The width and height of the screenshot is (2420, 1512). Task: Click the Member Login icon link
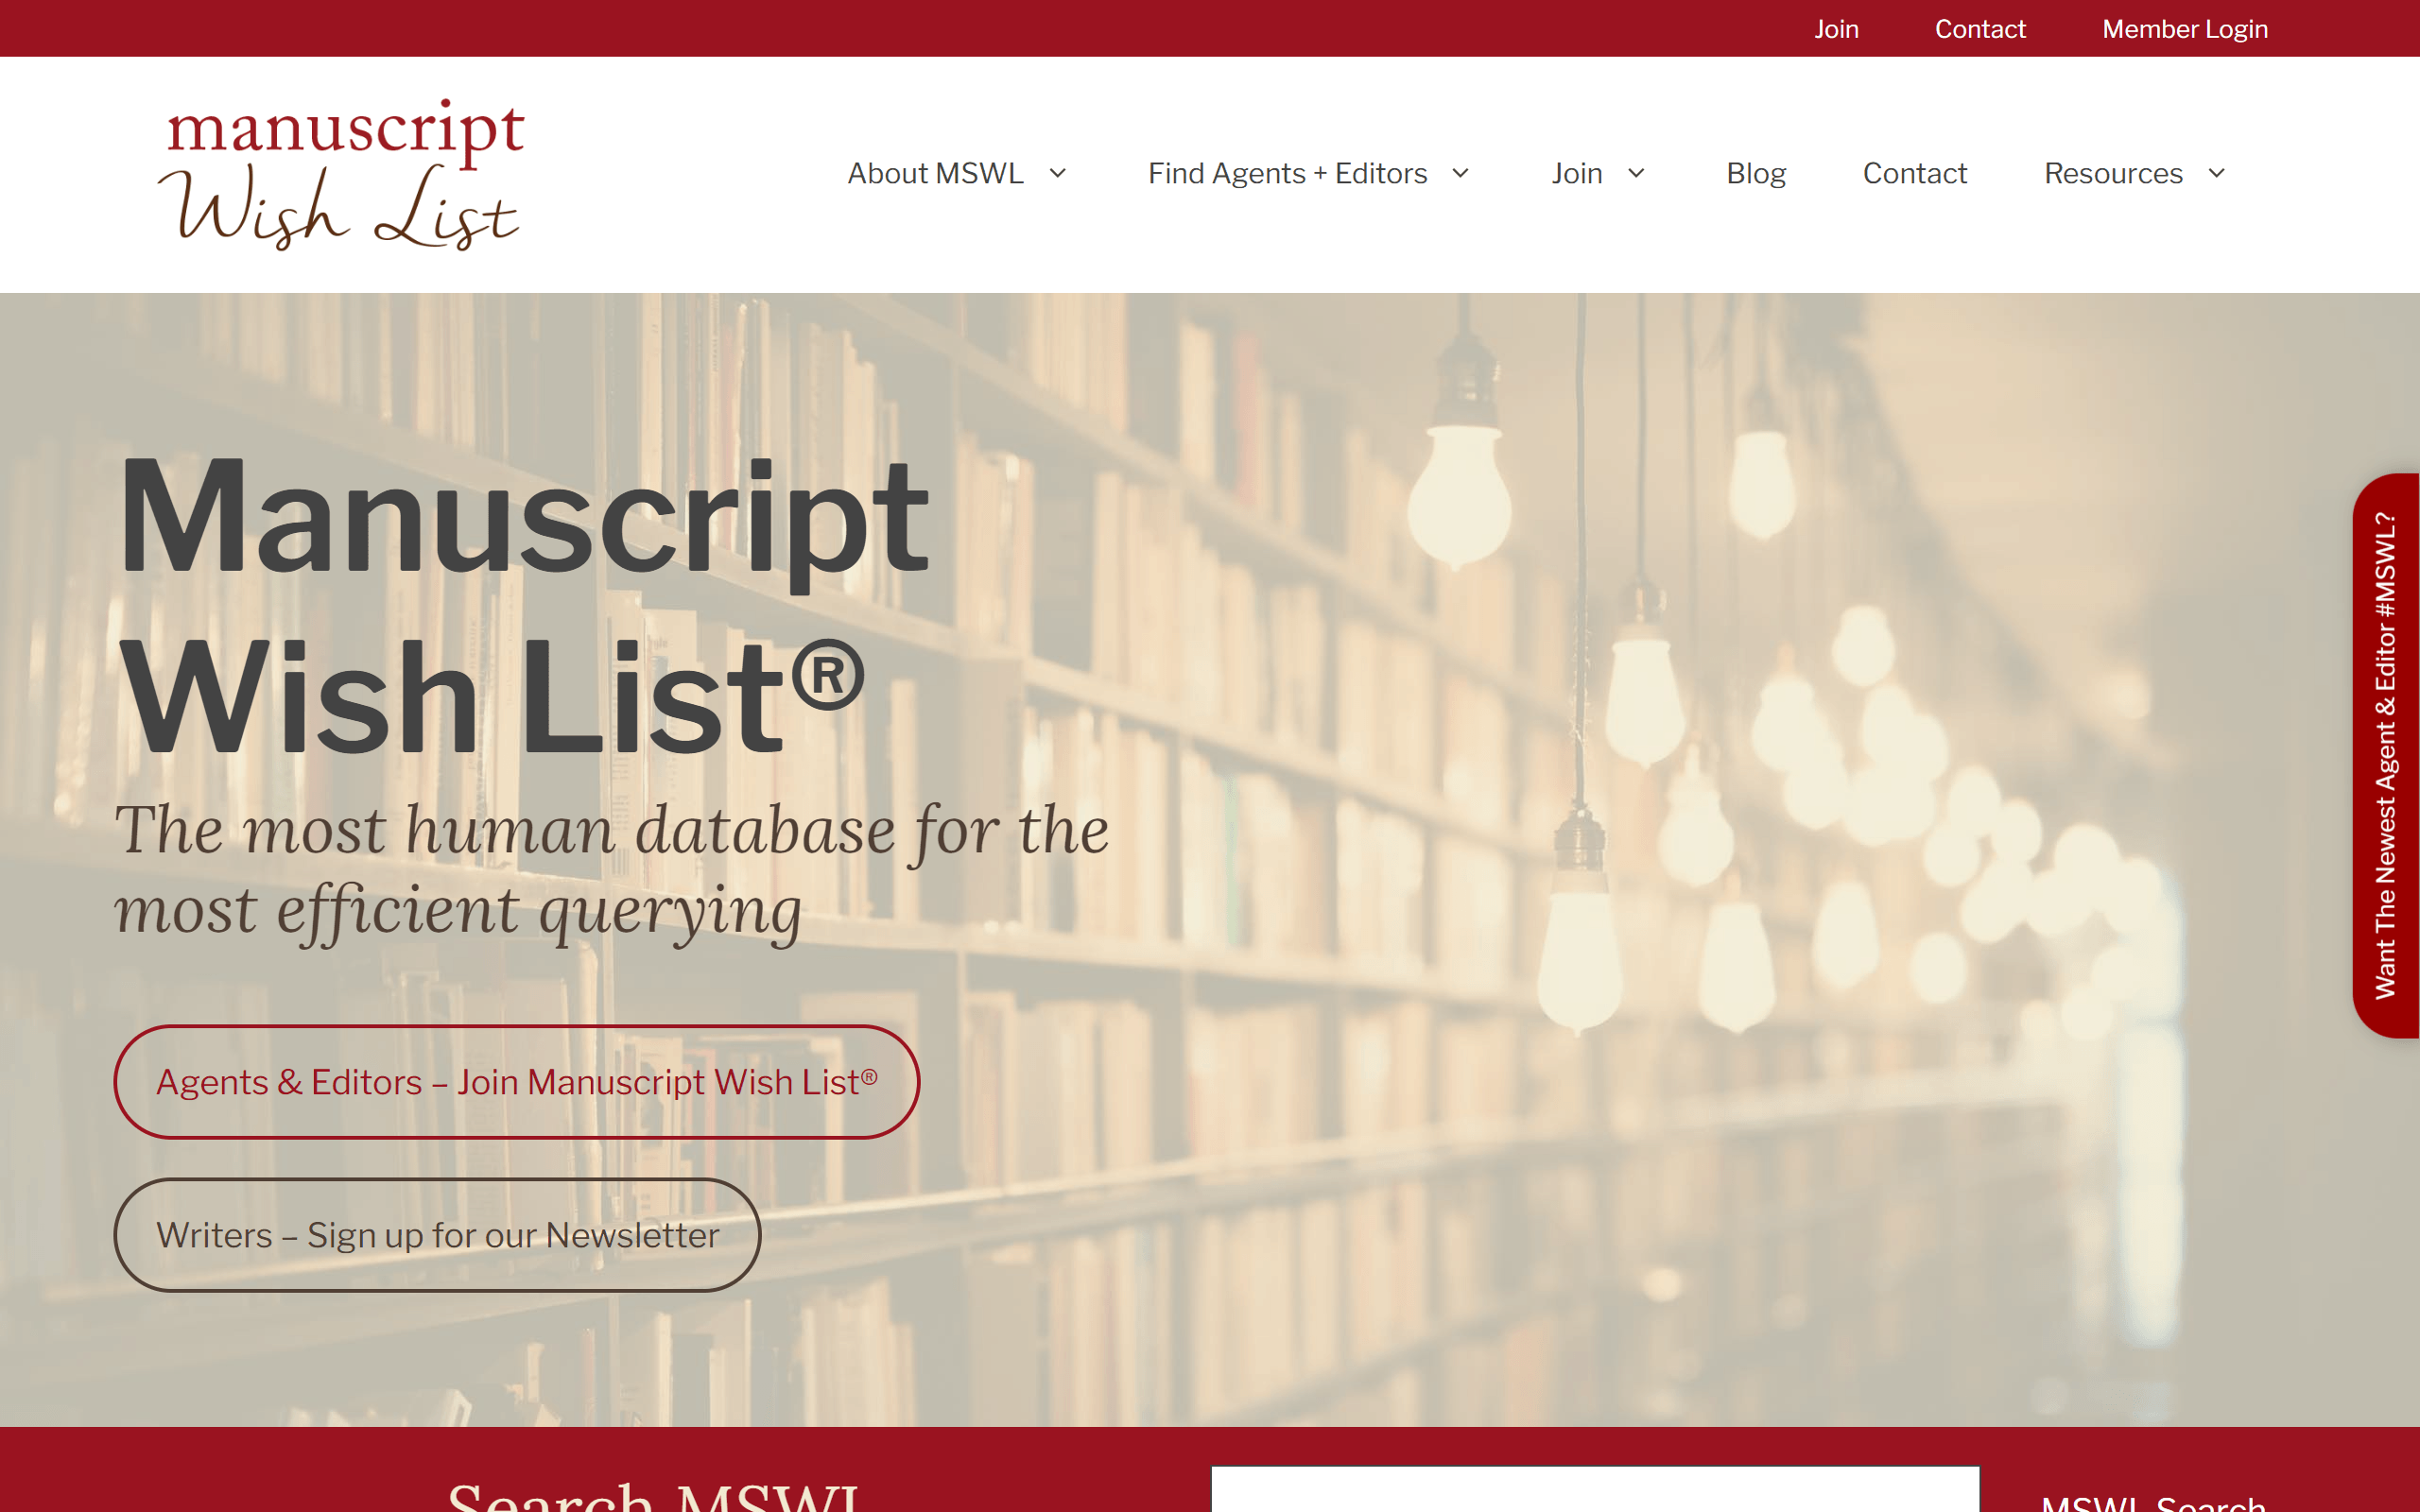pyautogui.click(x=2183, y=27)
